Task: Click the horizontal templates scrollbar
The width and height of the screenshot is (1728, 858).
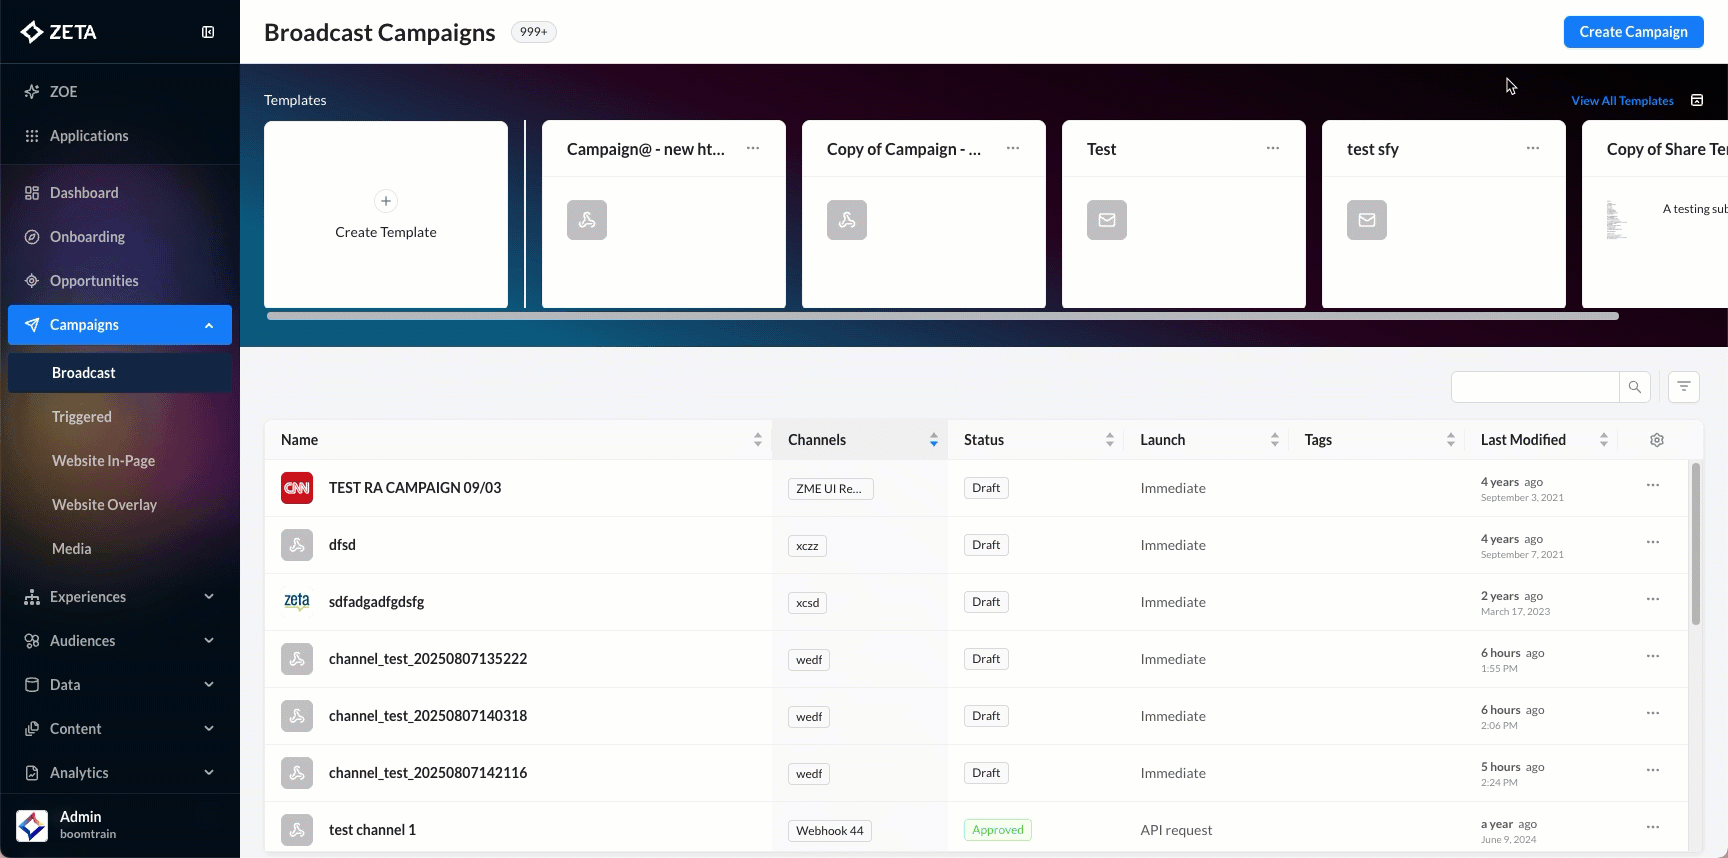Action: point(942,316)
